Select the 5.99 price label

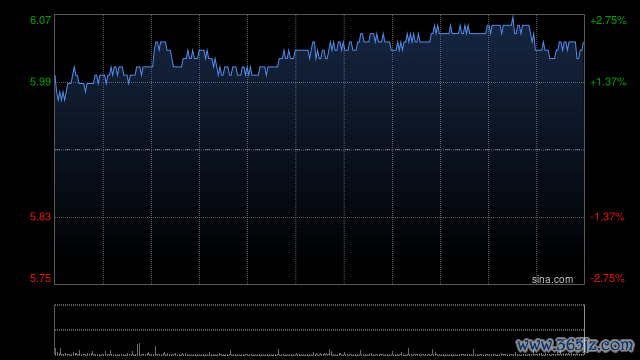40,82
